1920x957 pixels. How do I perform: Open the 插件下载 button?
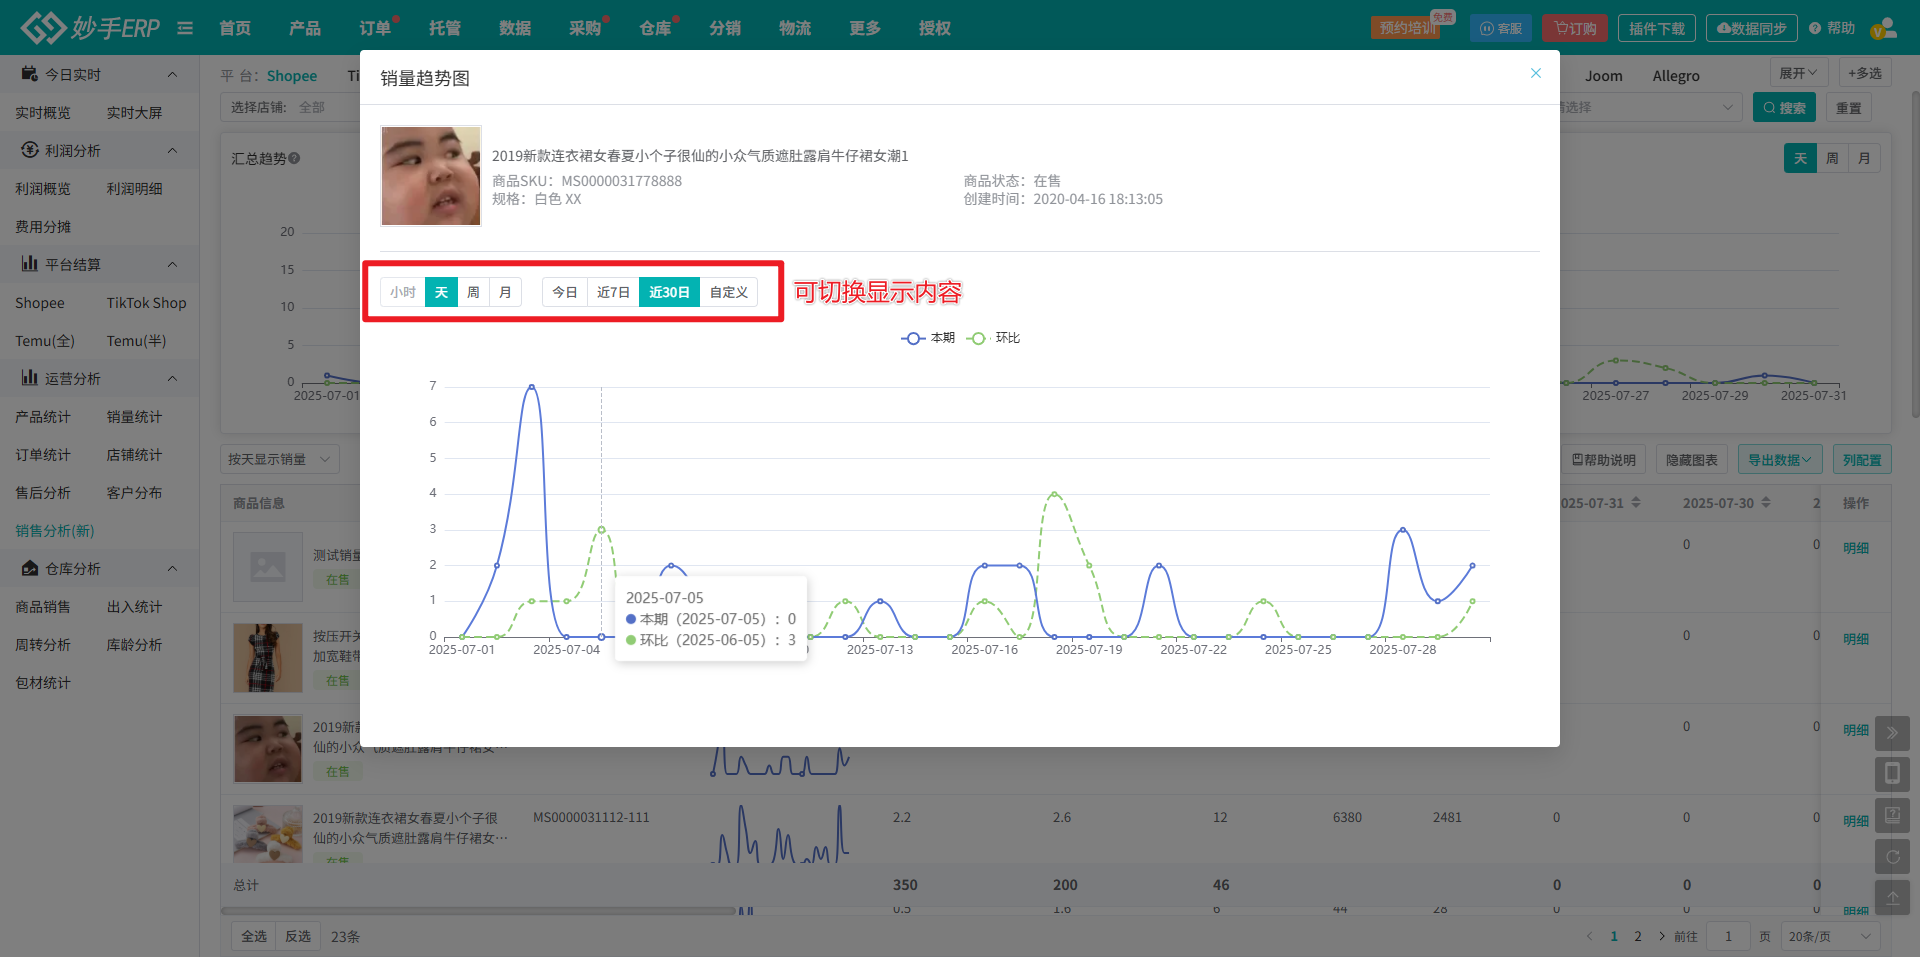click(x=1656, y=28)
